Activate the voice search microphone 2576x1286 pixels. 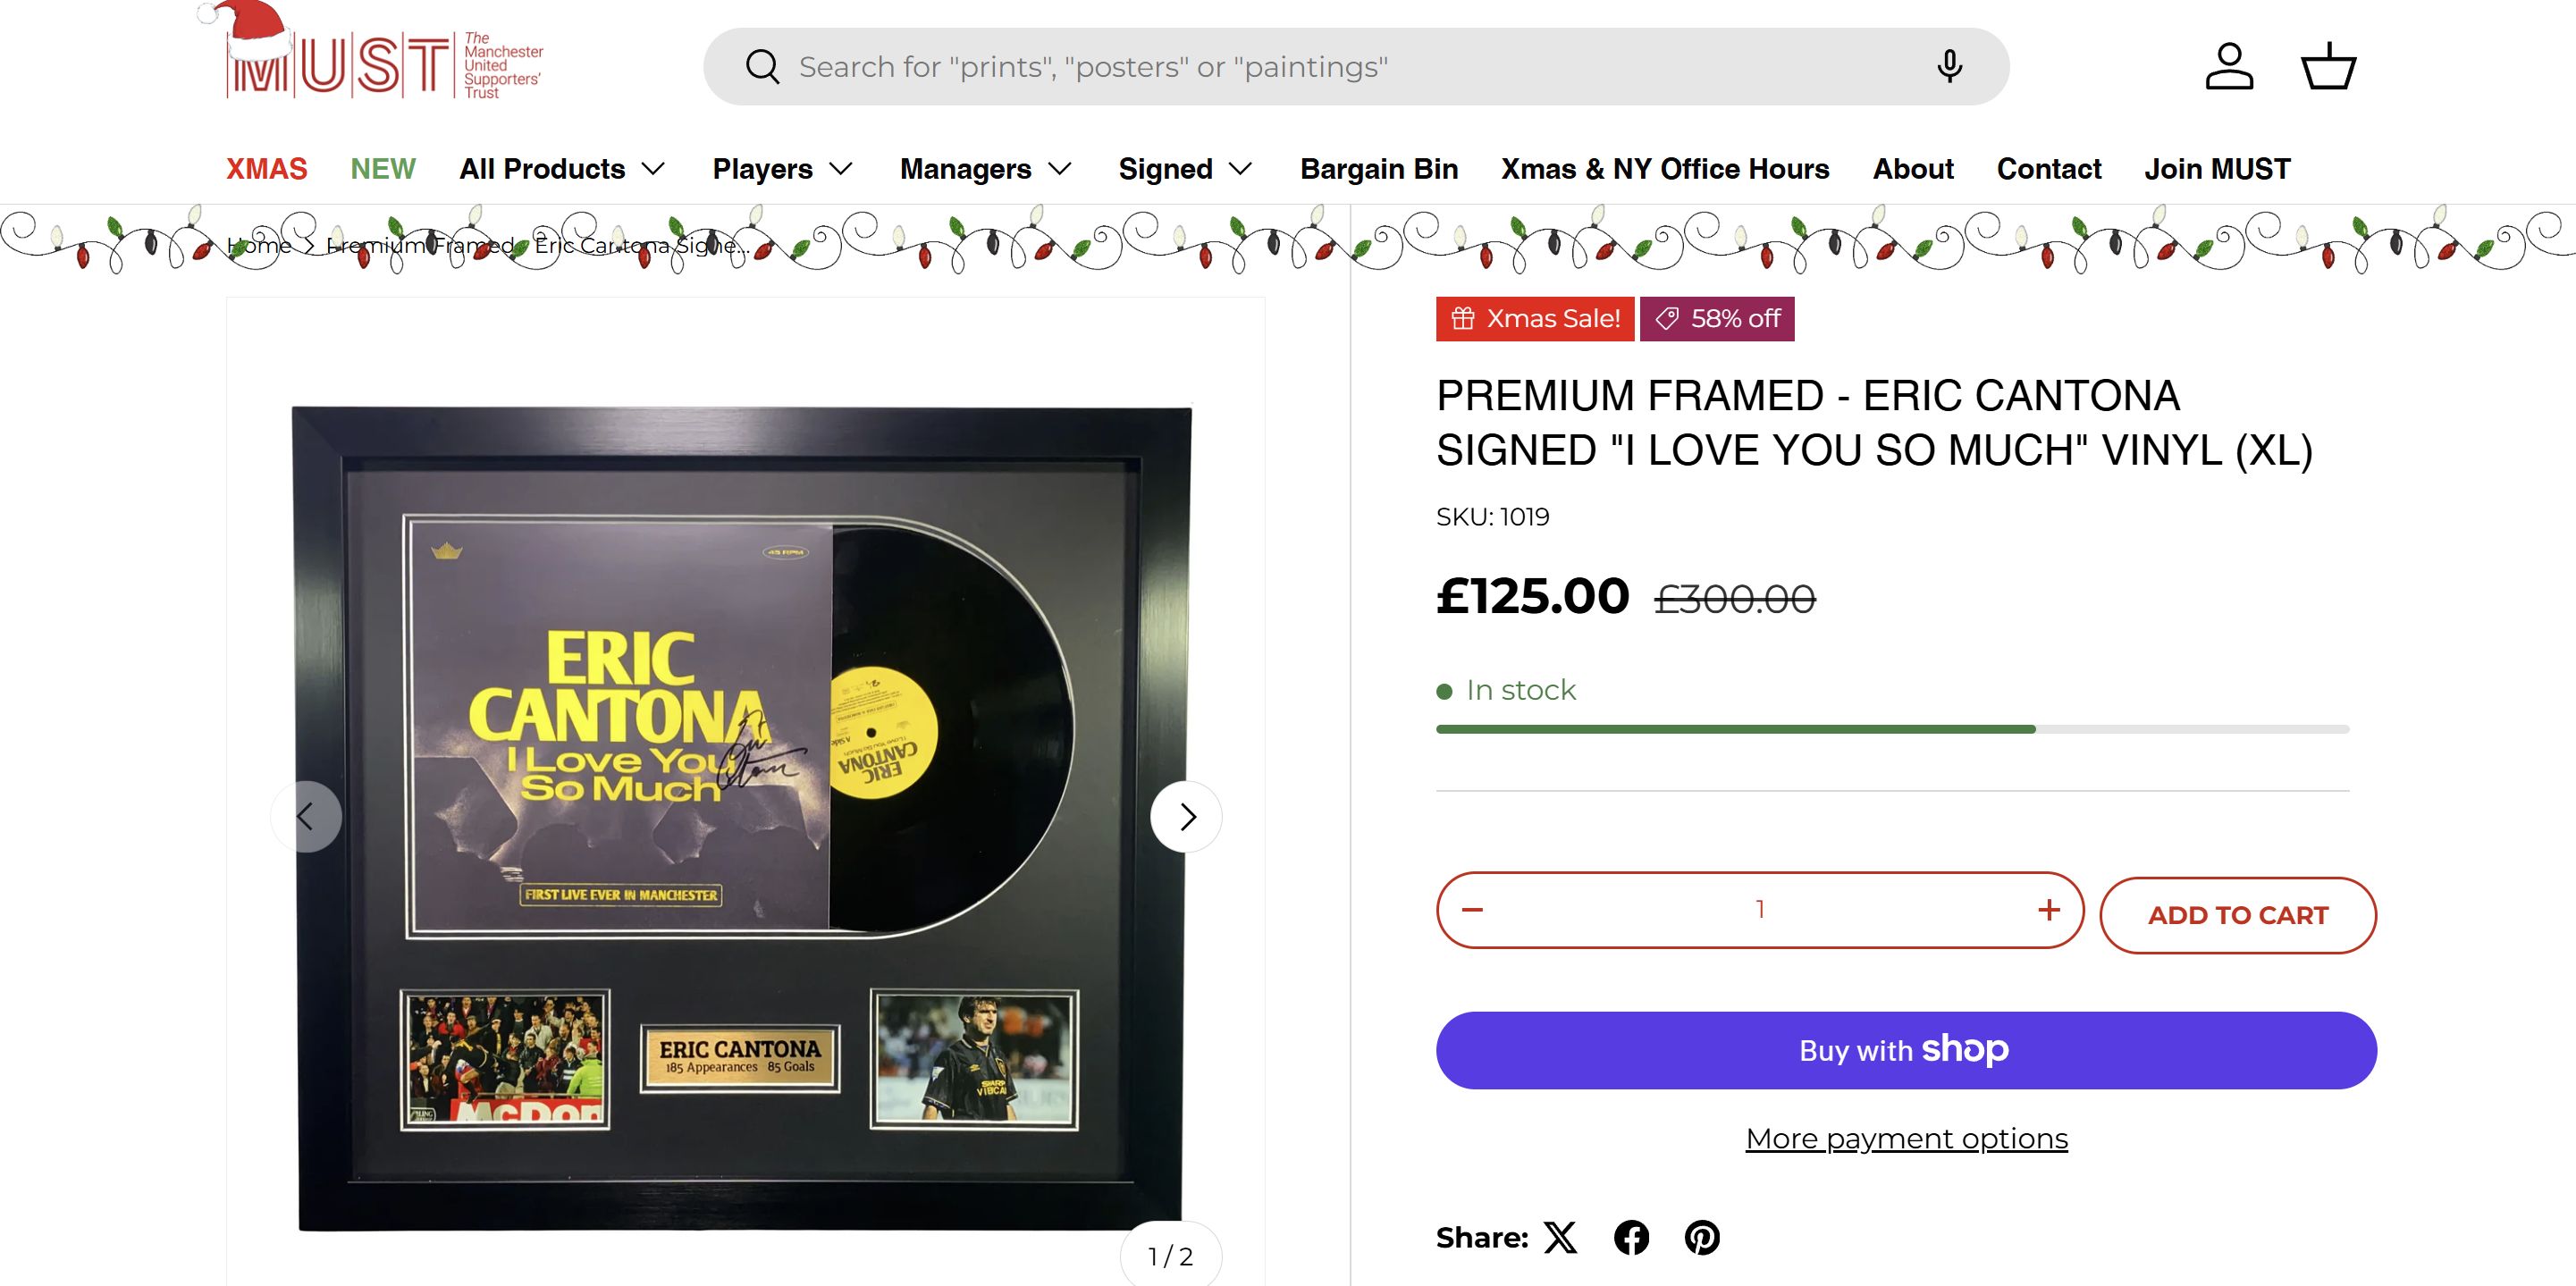coord(1949,67)
